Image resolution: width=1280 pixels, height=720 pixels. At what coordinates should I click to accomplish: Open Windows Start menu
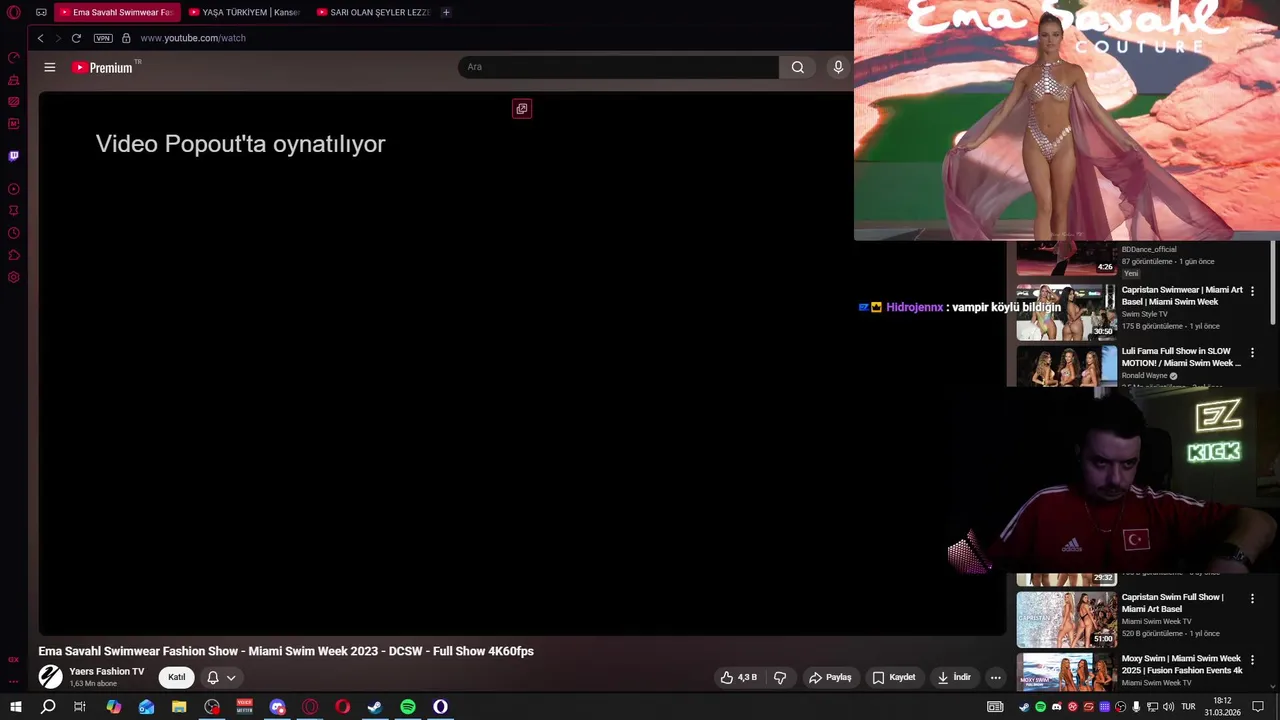click(x=15, y=707)
